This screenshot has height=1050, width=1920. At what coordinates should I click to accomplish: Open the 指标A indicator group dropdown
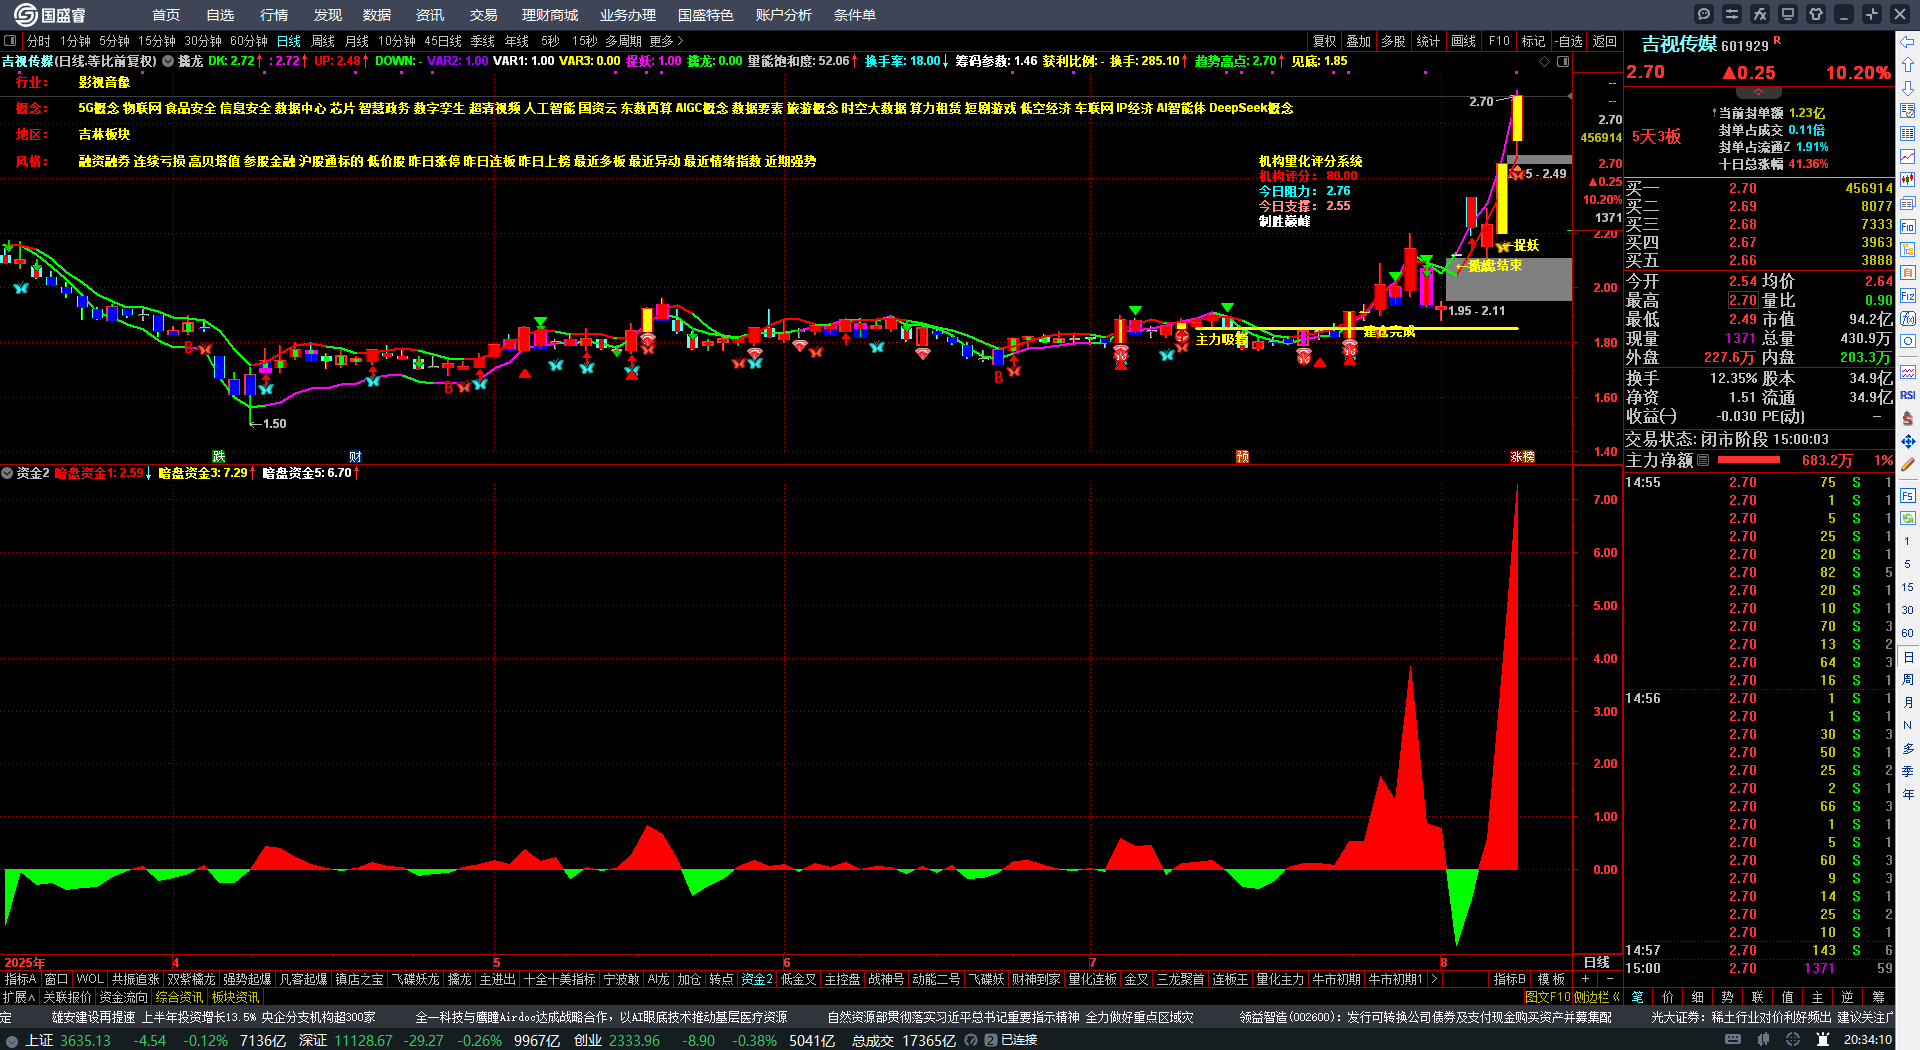[x=20, y=979]
